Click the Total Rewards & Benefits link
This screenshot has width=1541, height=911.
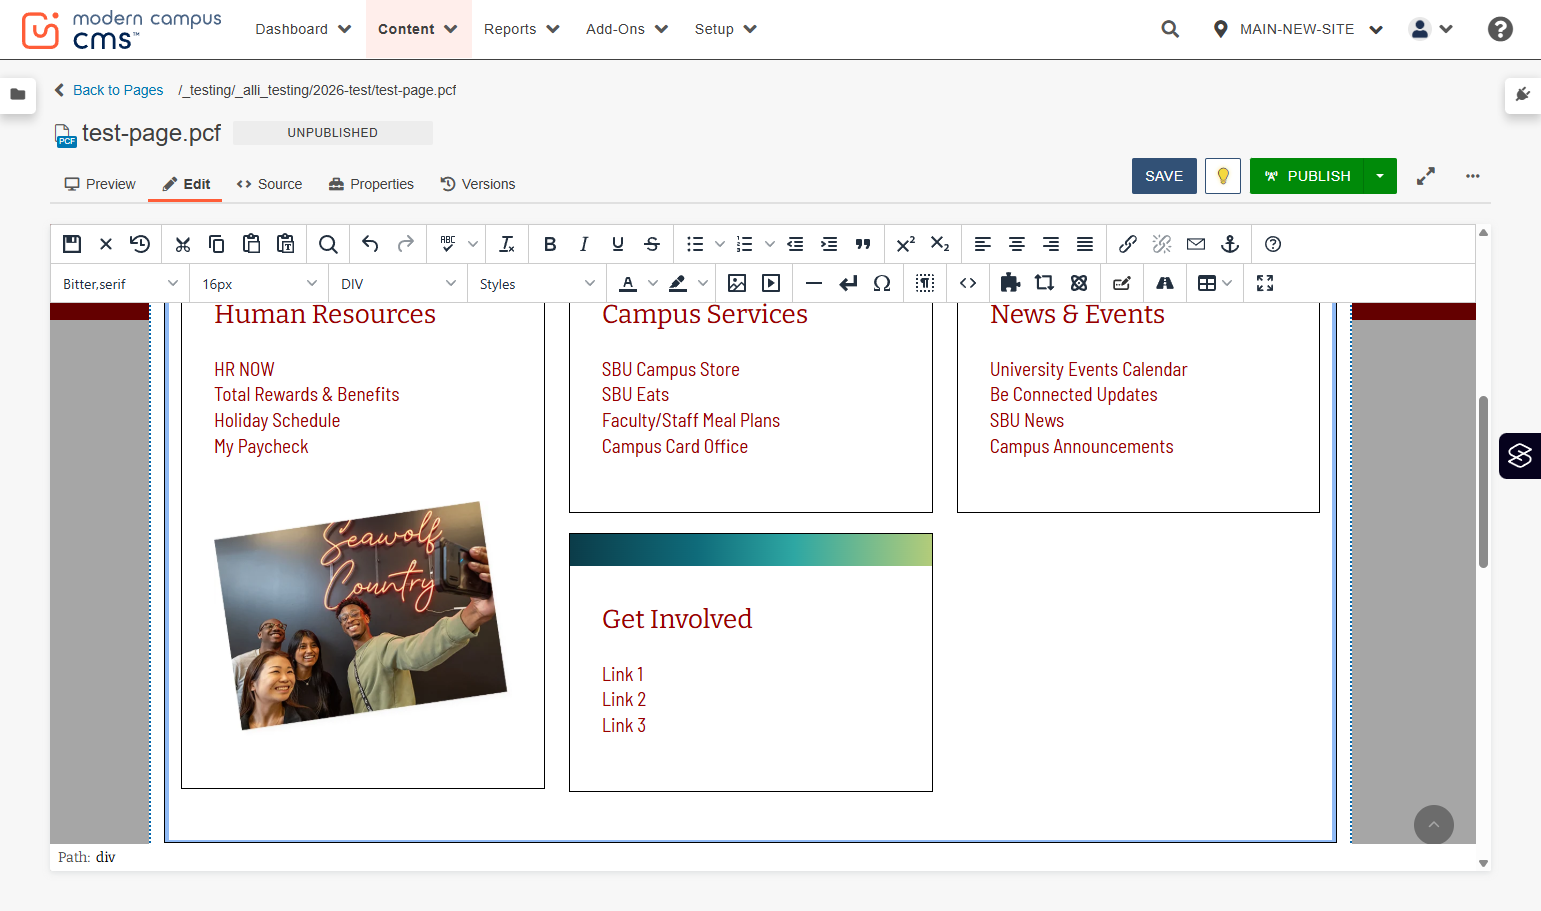pos(306,395)
